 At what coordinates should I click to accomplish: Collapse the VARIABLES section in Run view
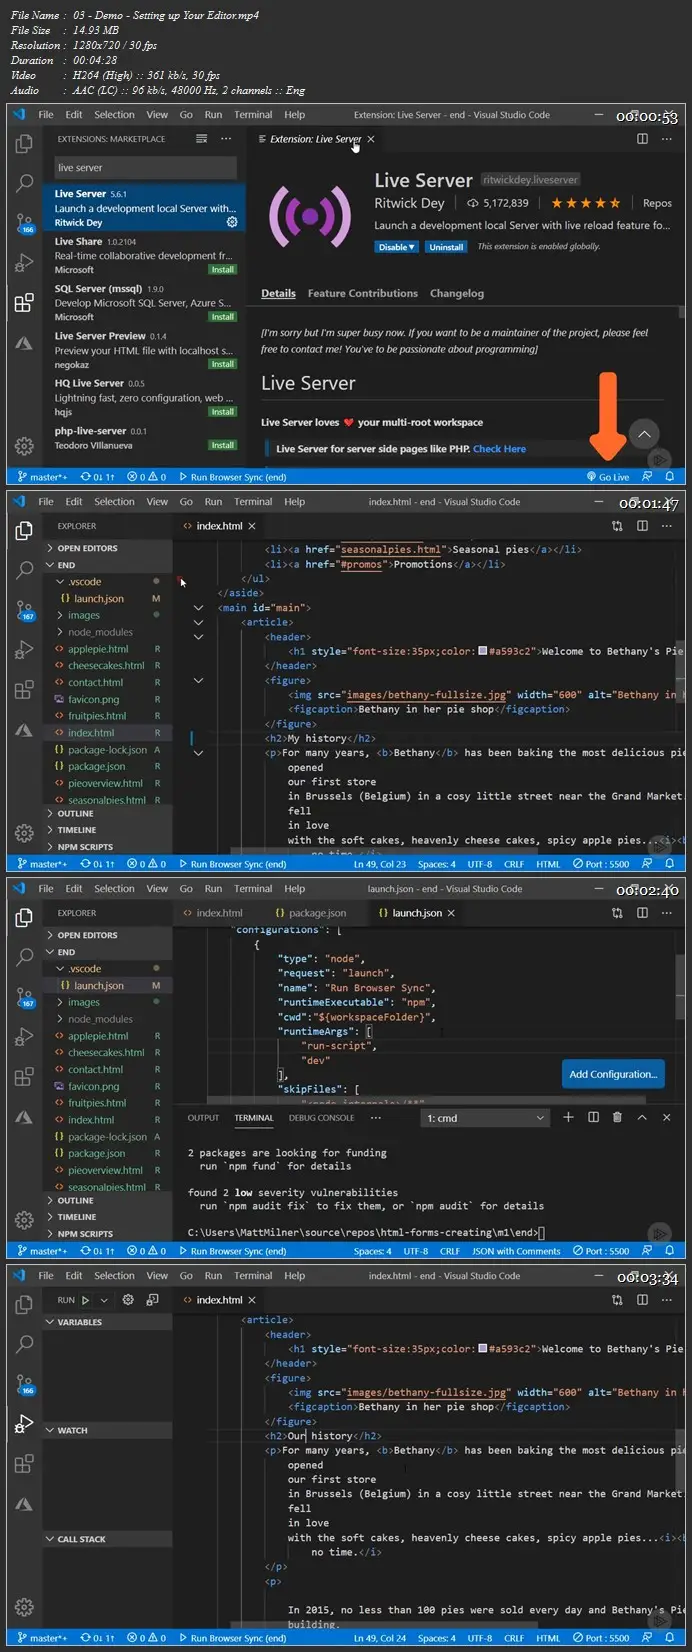80,1322
